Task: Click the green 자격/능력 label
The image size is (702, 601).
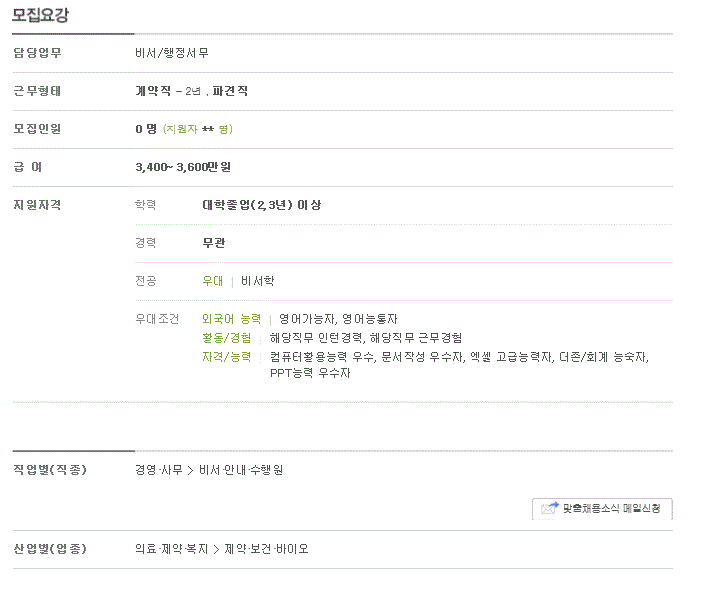Action: pos(227,357)
